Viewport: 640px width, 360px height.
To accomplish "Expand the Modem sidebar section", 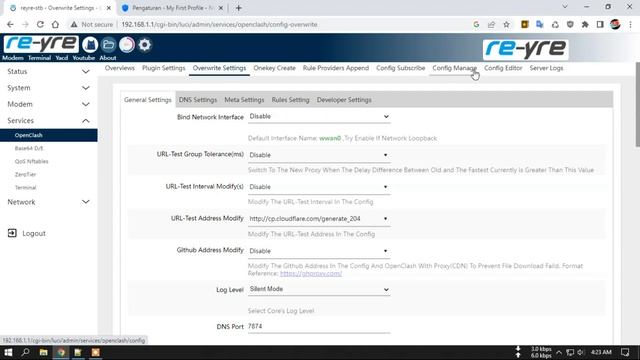I will (49, 104).
